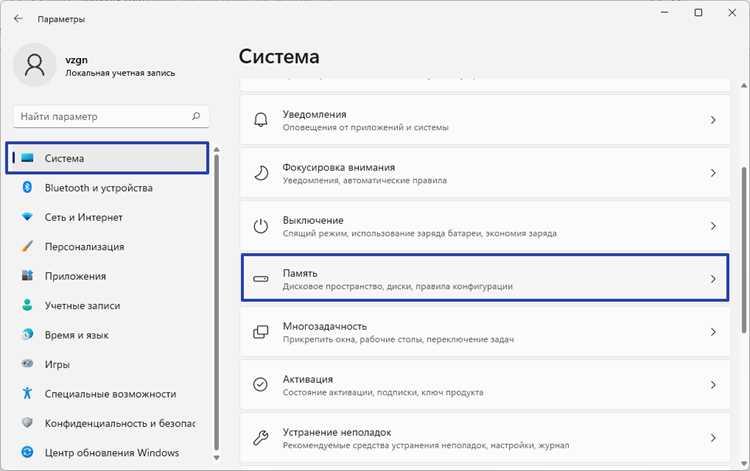Expand the Уведомления row chevron
The width and height of the screenshot is (750, 471).
pos(713,120)
